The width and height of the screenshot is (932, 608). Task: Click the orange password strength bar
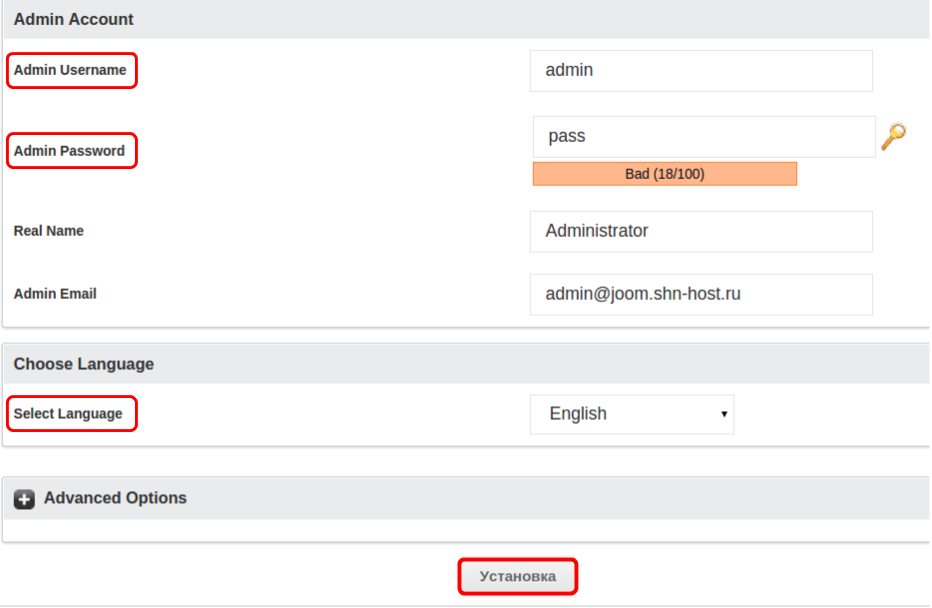click(580, 174)
